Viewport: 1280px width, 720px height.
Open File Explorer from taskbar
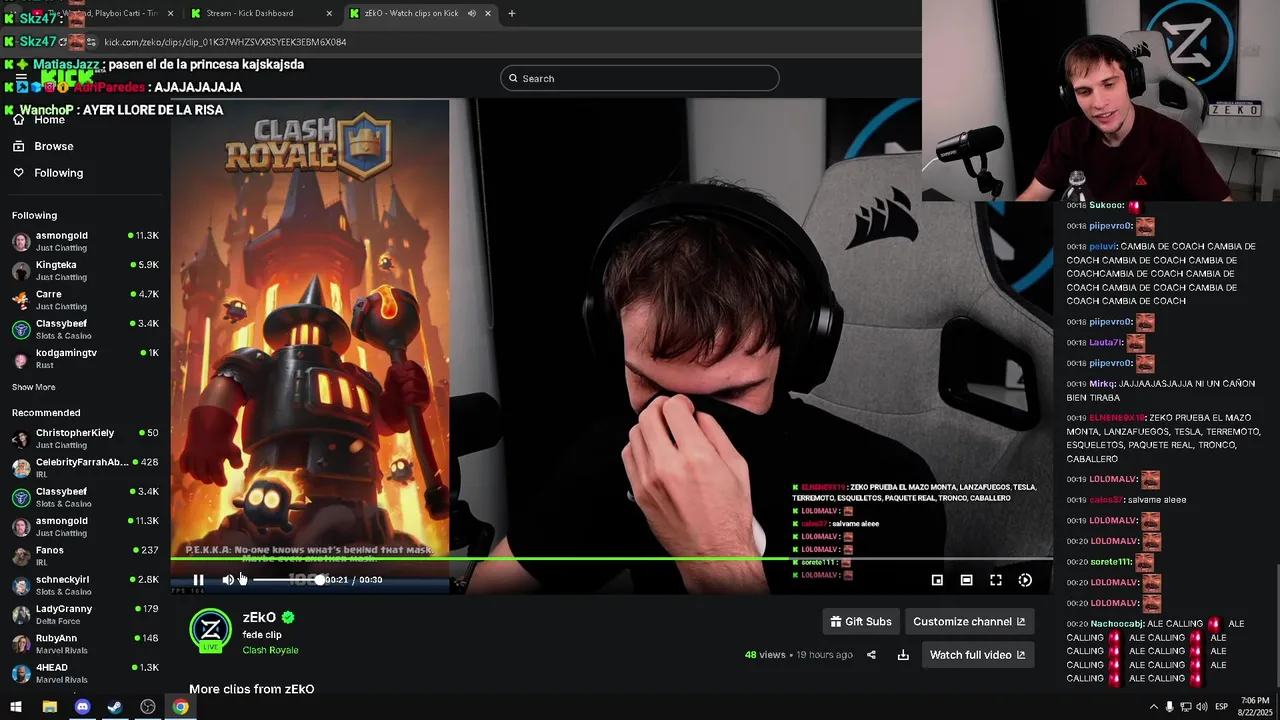pyautogui.click(x=49, y=707)
